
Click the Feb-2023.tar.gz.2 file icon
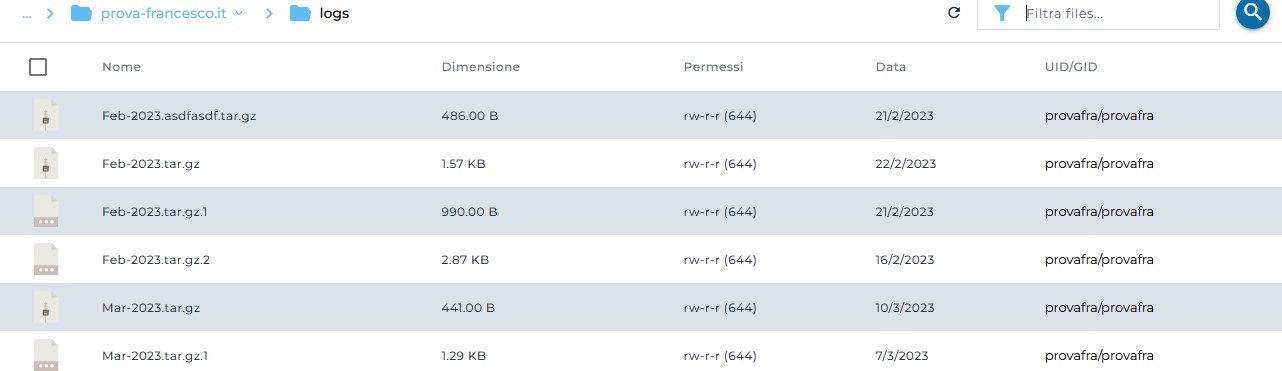pos(45,259)
